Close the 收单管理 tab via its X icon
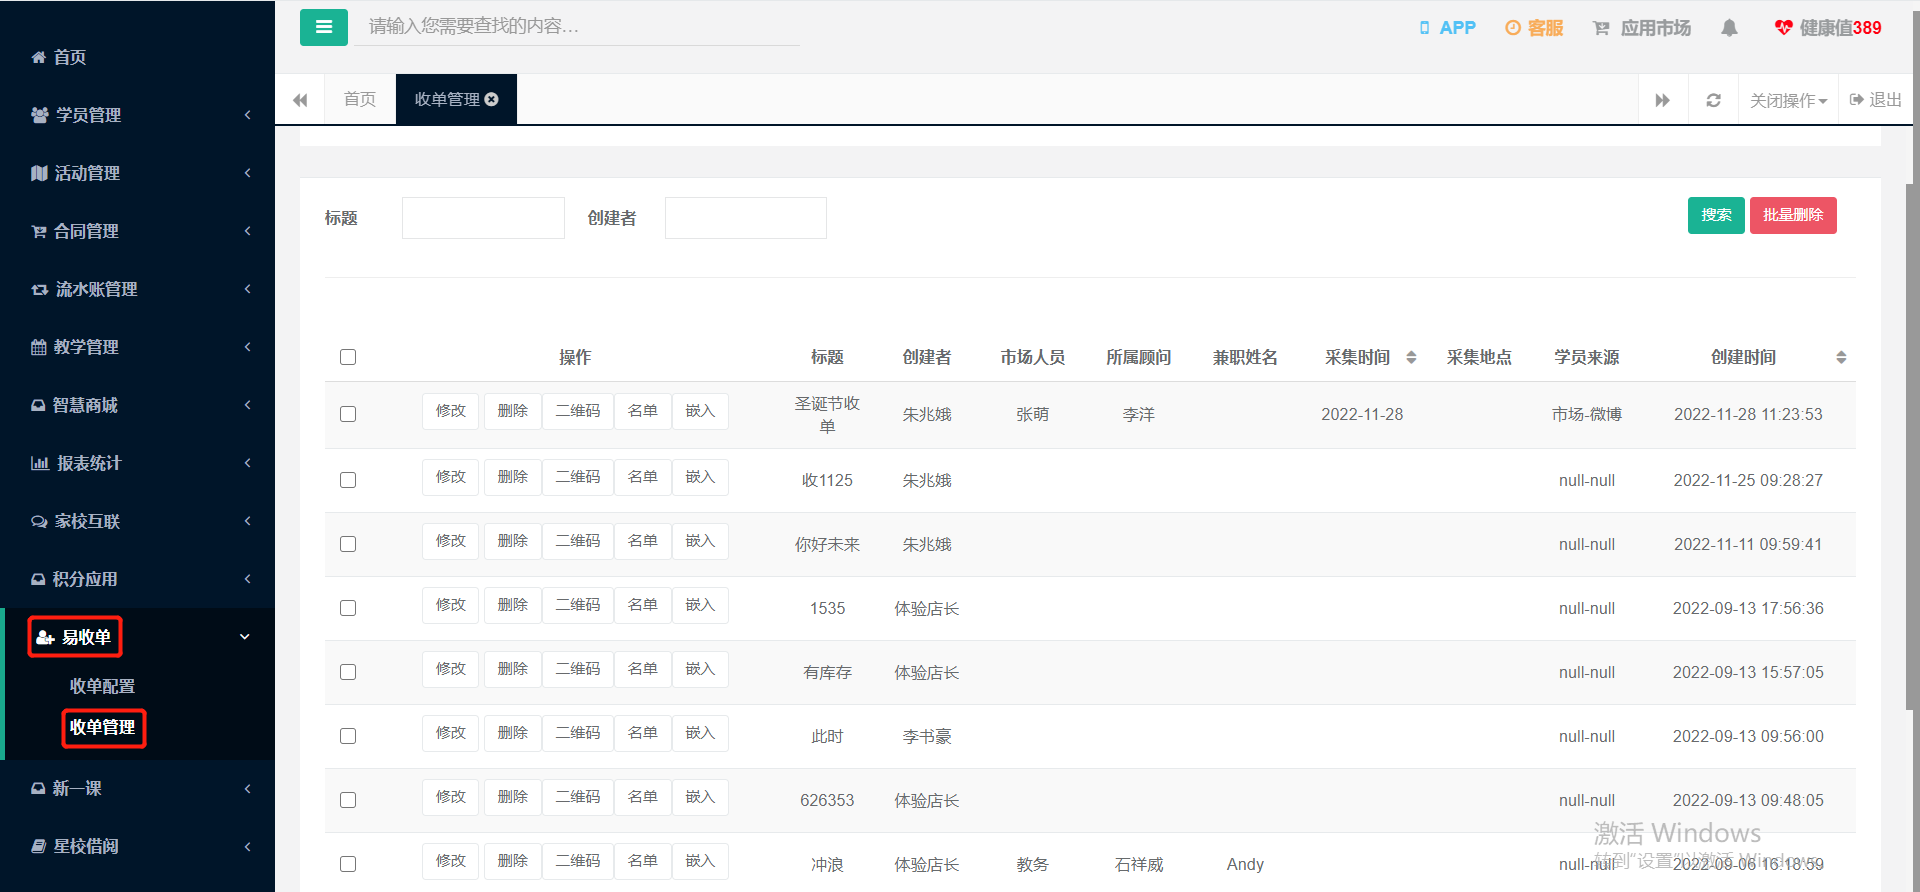1920x892 pixels. point(491,99)
